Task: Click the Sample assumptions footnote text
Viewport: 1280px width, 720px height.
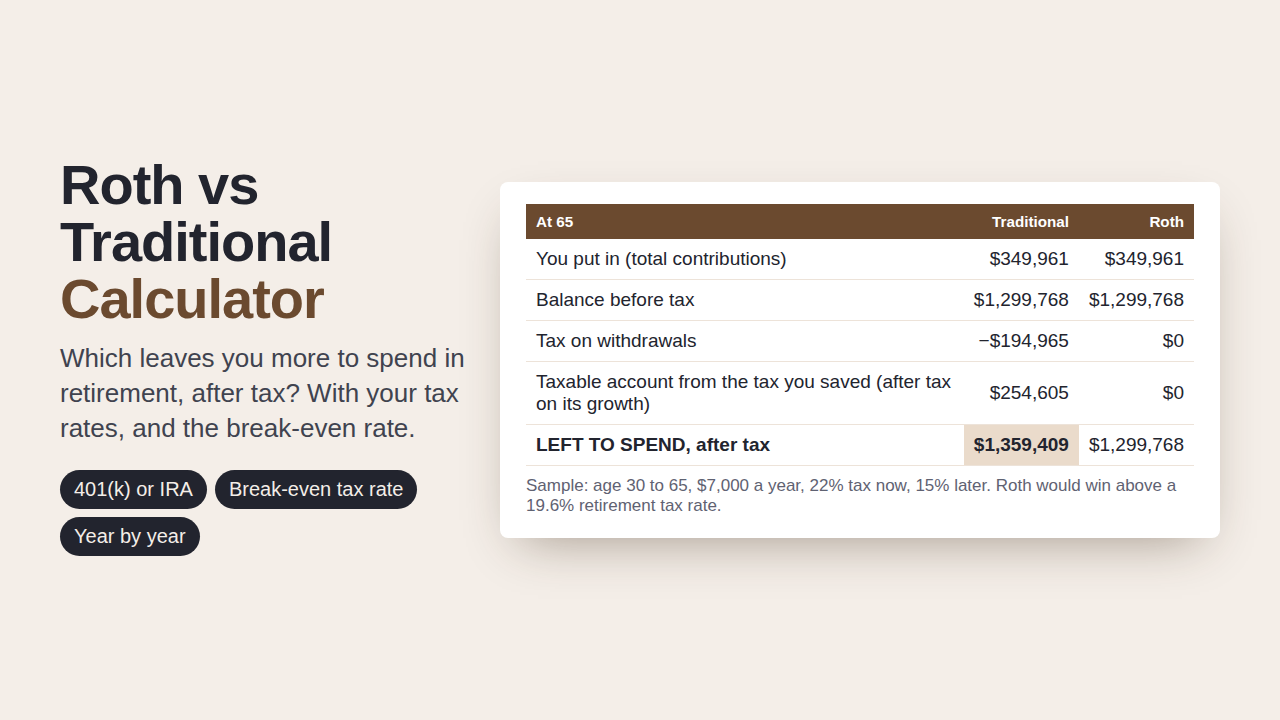Action: (x=851, y=495)
